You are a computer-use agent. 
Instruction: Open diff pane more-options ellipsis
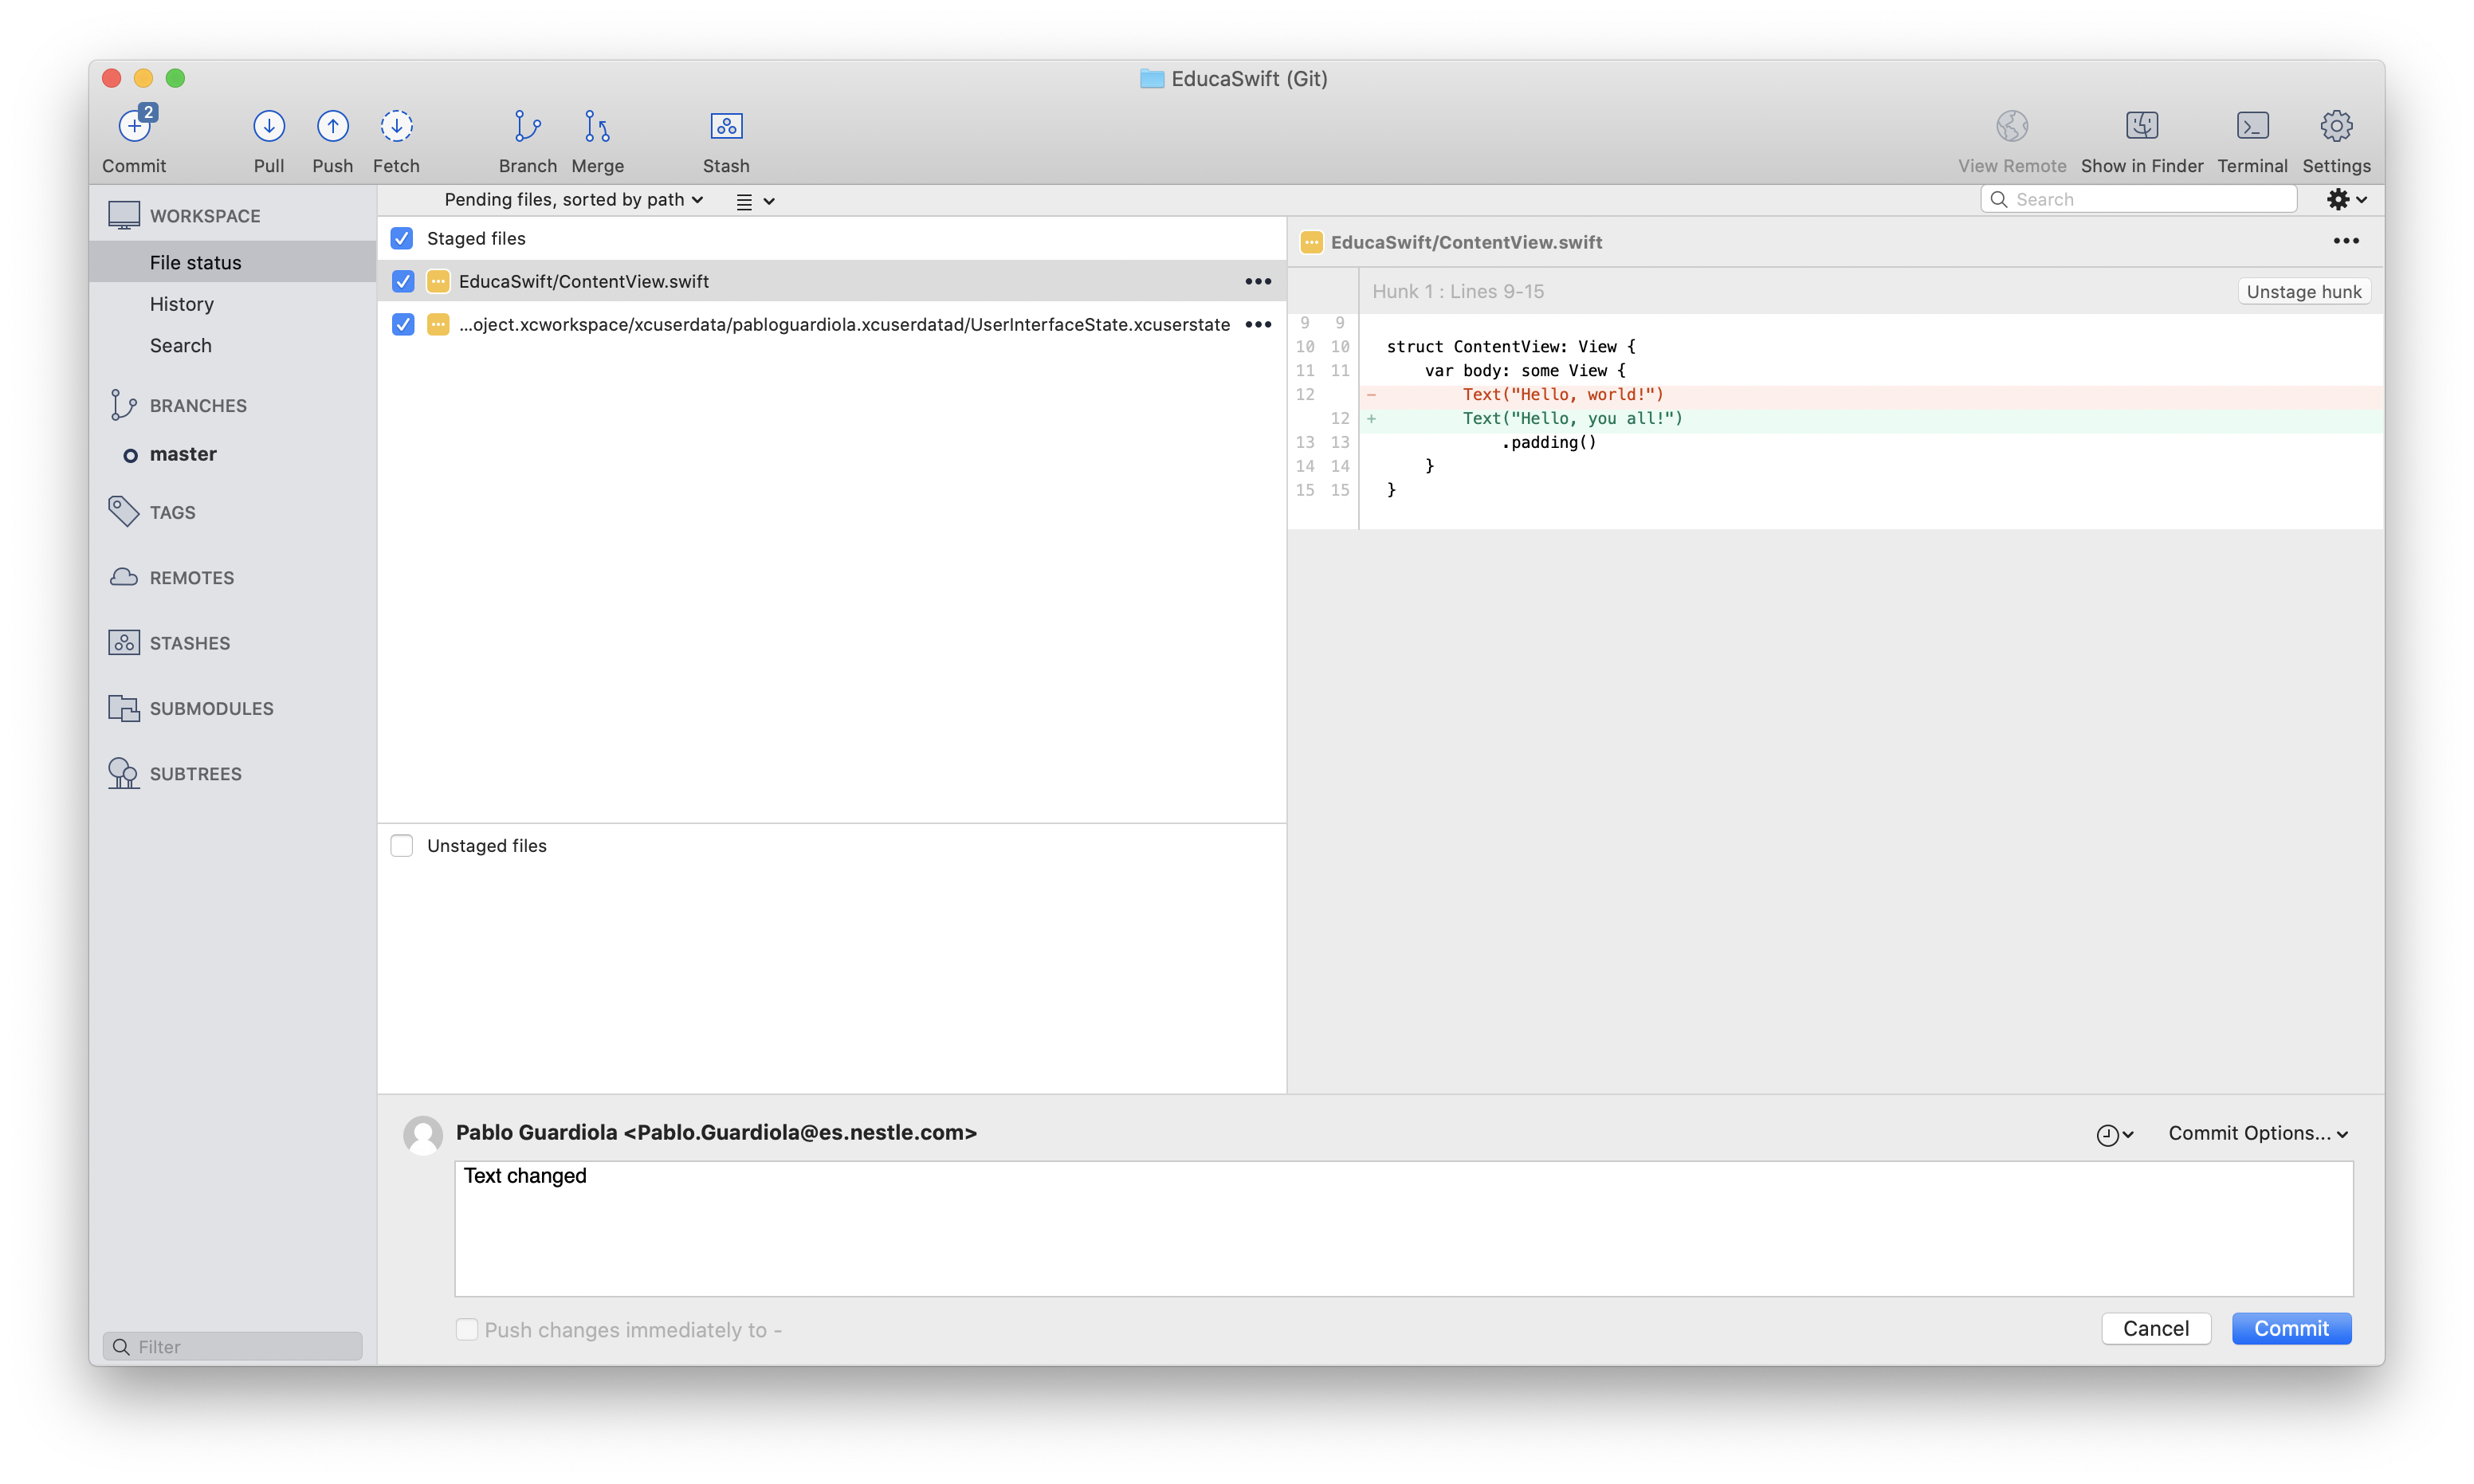2345,241
